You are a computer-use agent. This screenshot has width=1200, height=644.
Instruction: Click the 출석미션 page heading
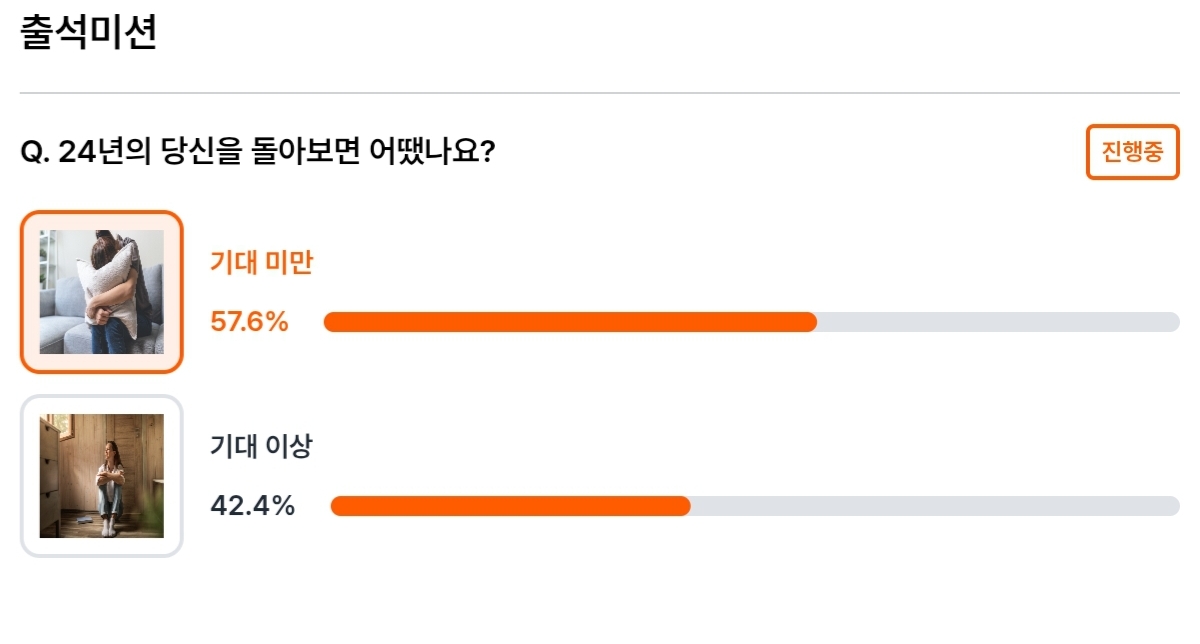[88, 33]
